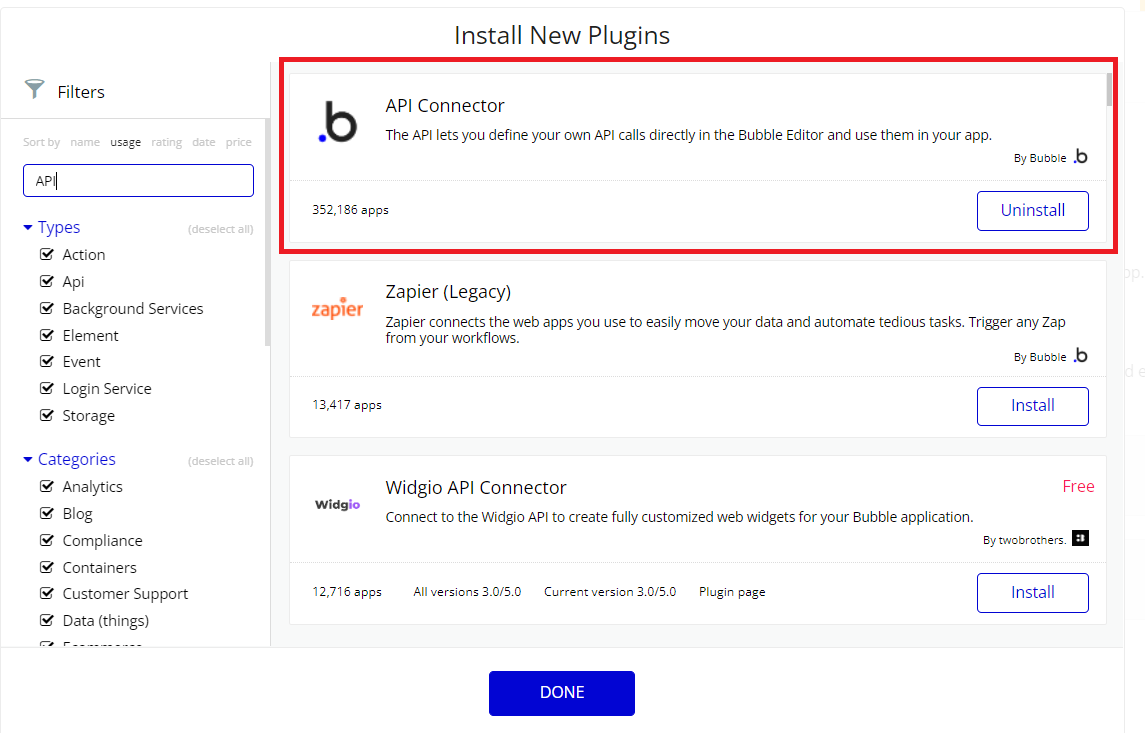
Task: Click the twobrothers author icon
Action: pos(1080,538)
